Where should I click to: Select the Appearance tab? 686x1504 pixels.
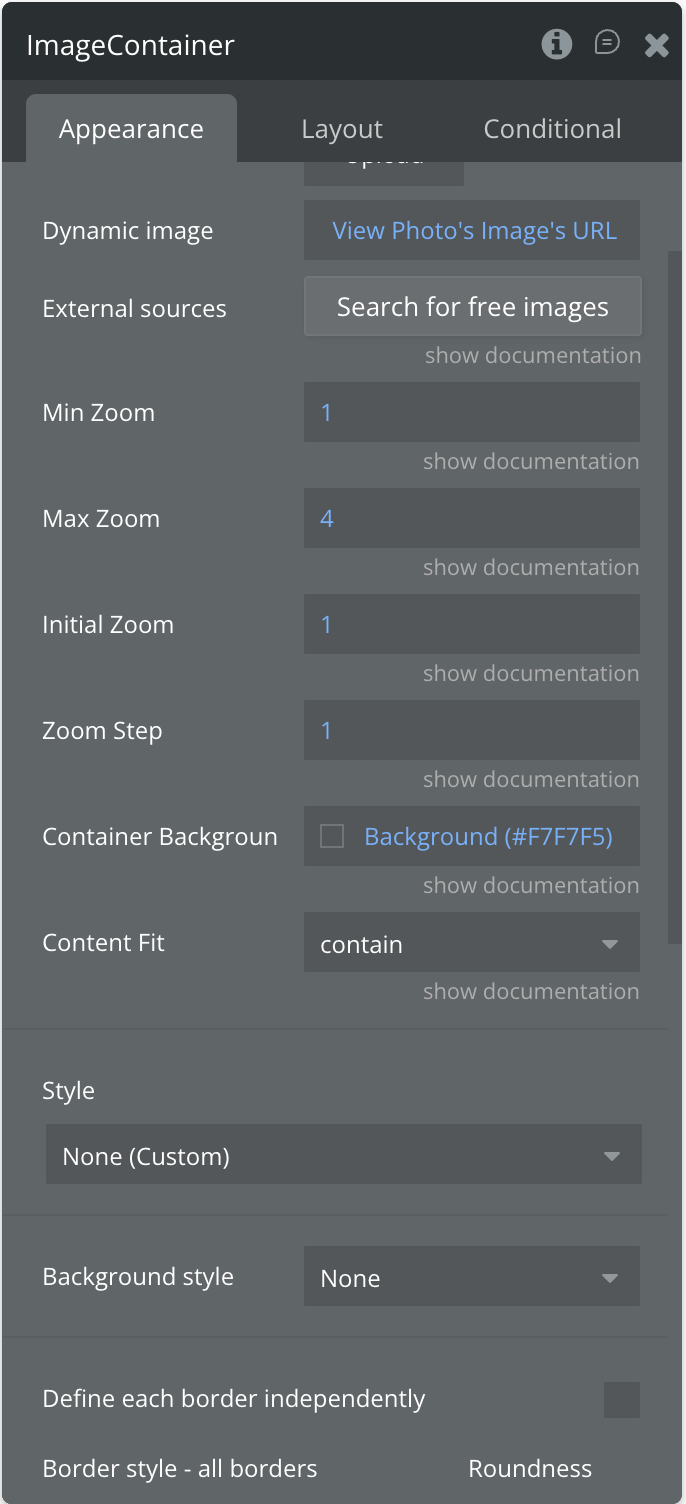click(x=131, y=129)
